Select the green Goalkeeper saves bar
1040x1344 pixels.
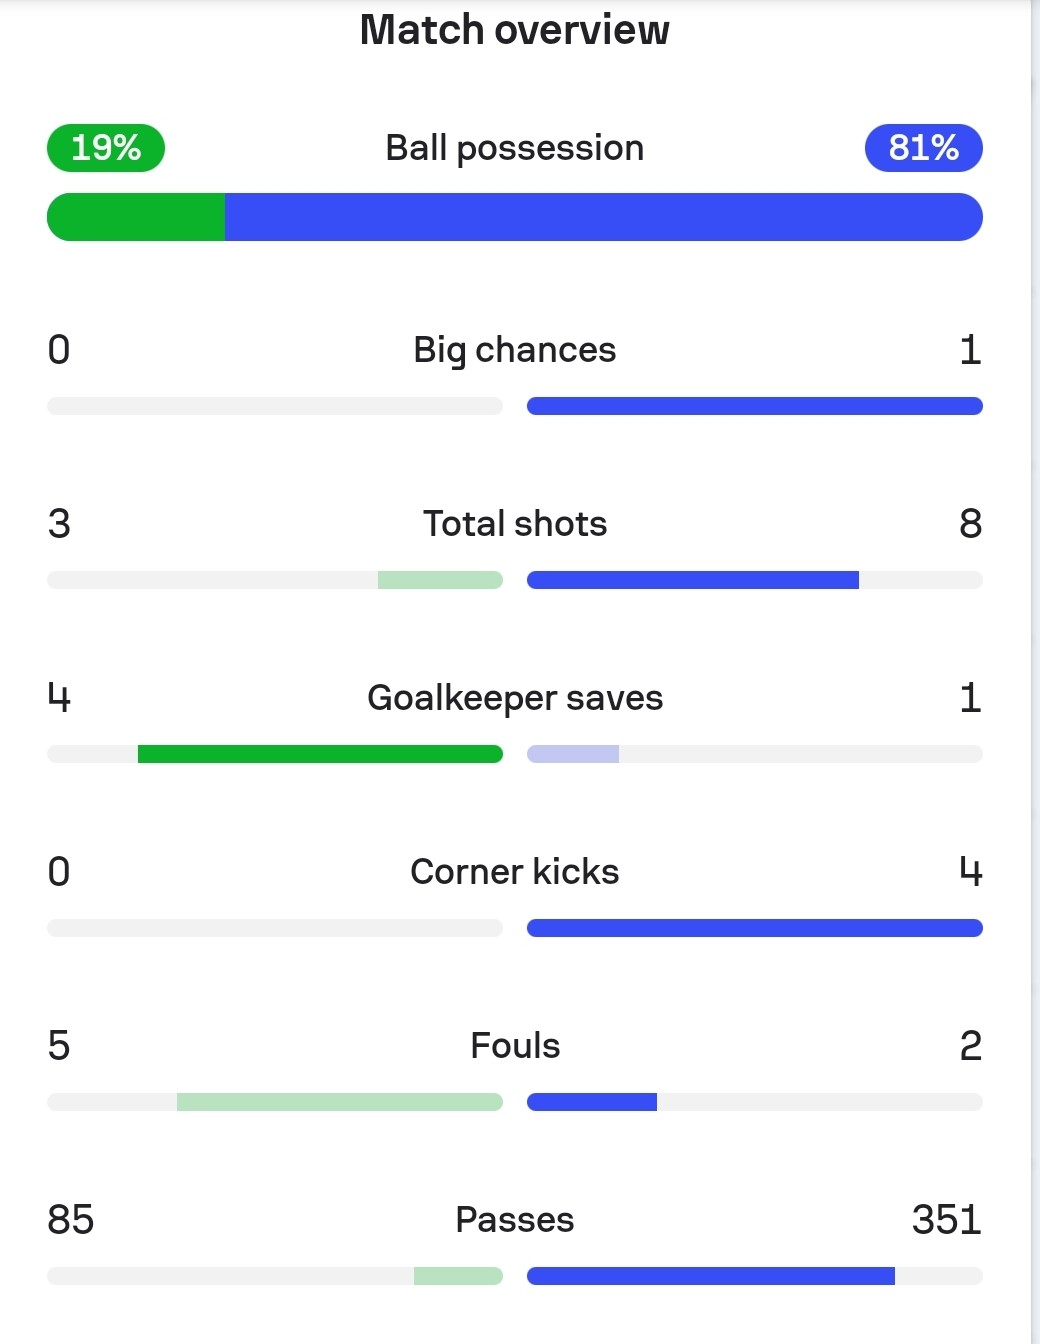(x=320, y=754)
